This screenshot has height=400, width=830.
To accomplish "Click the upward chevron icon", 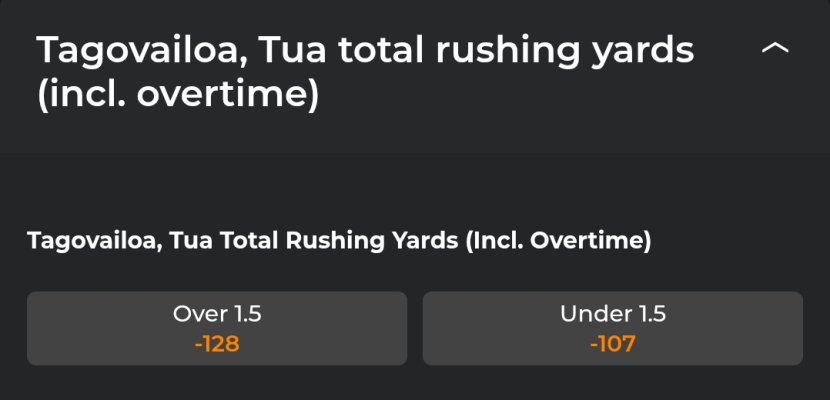I will [x=775, y=49].
